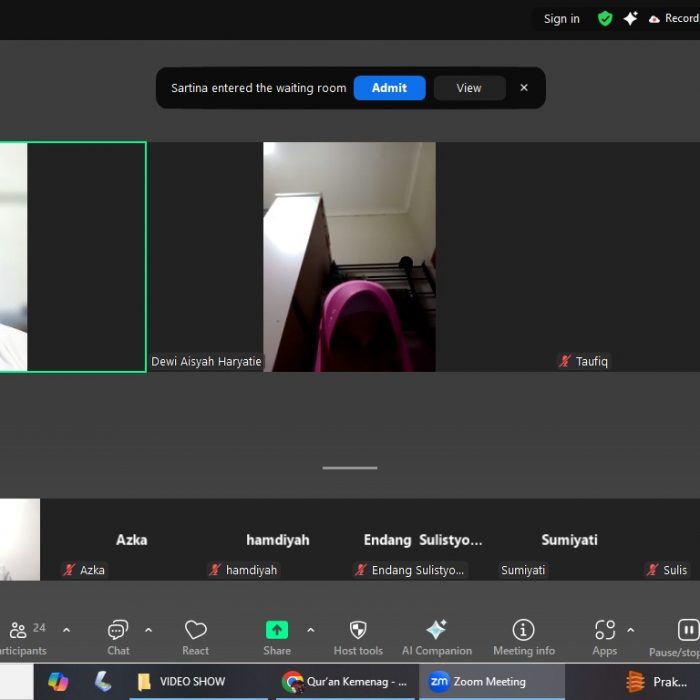Expand the Apps options chevron
The image size is (700, 700).
(x=630, y=630)
